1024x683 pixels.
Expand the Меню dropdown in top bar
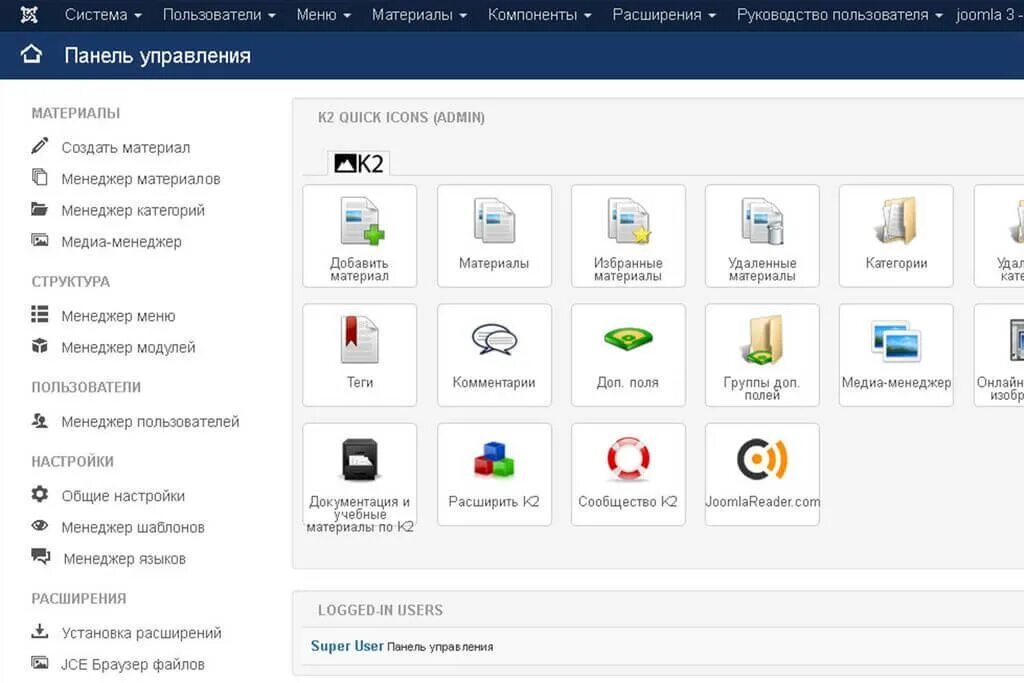323,14
